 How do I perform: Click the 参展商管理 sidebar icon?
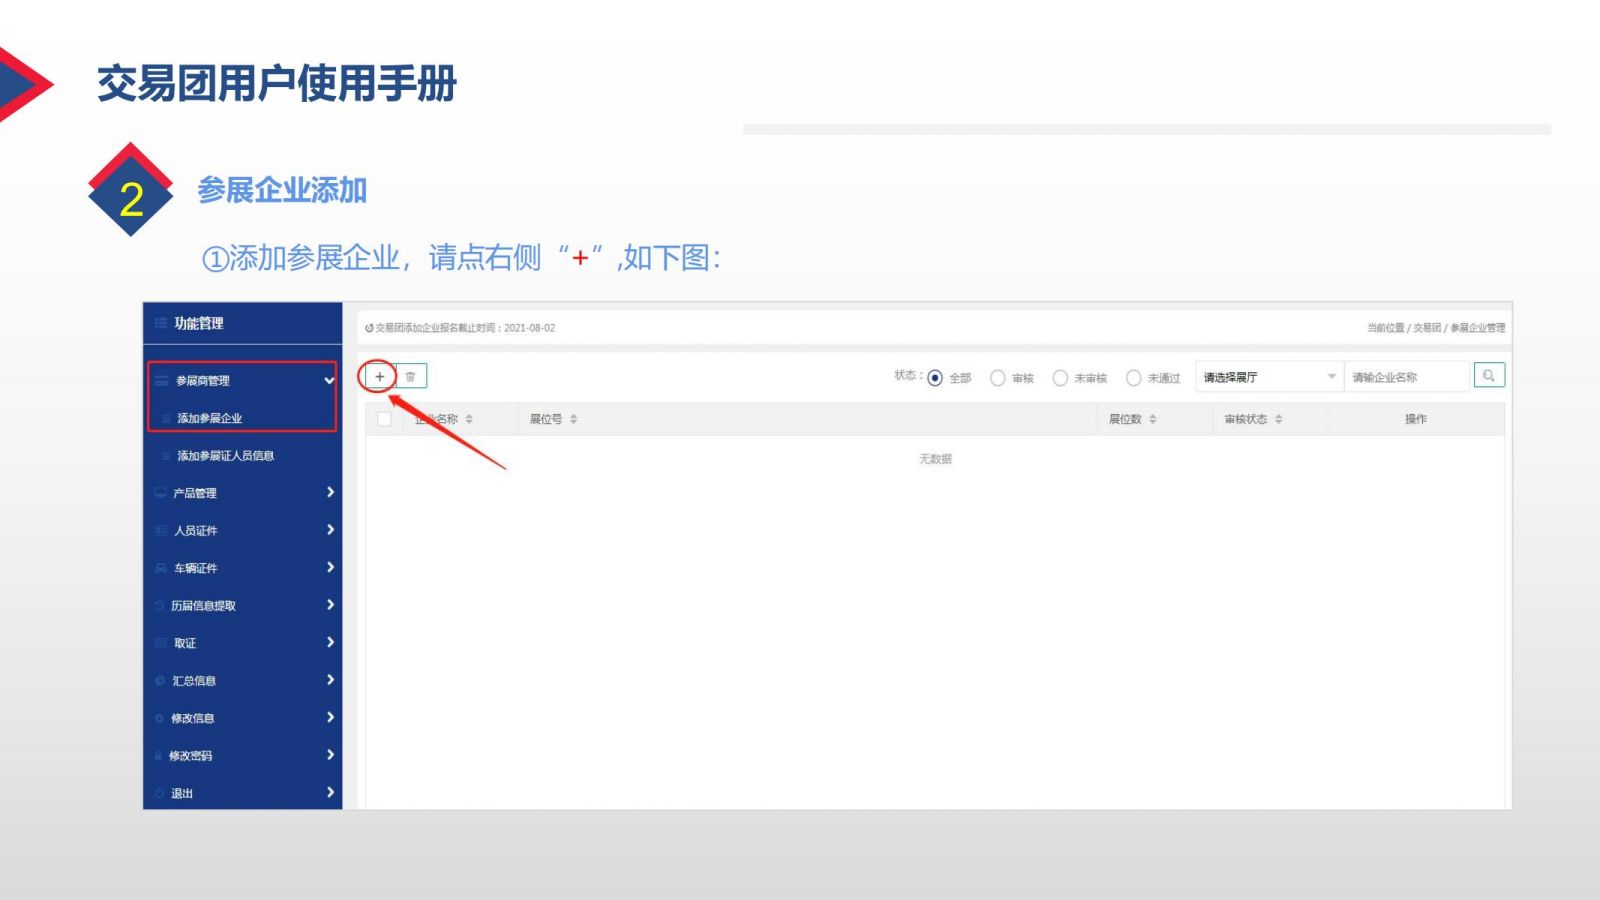[162, 381]
